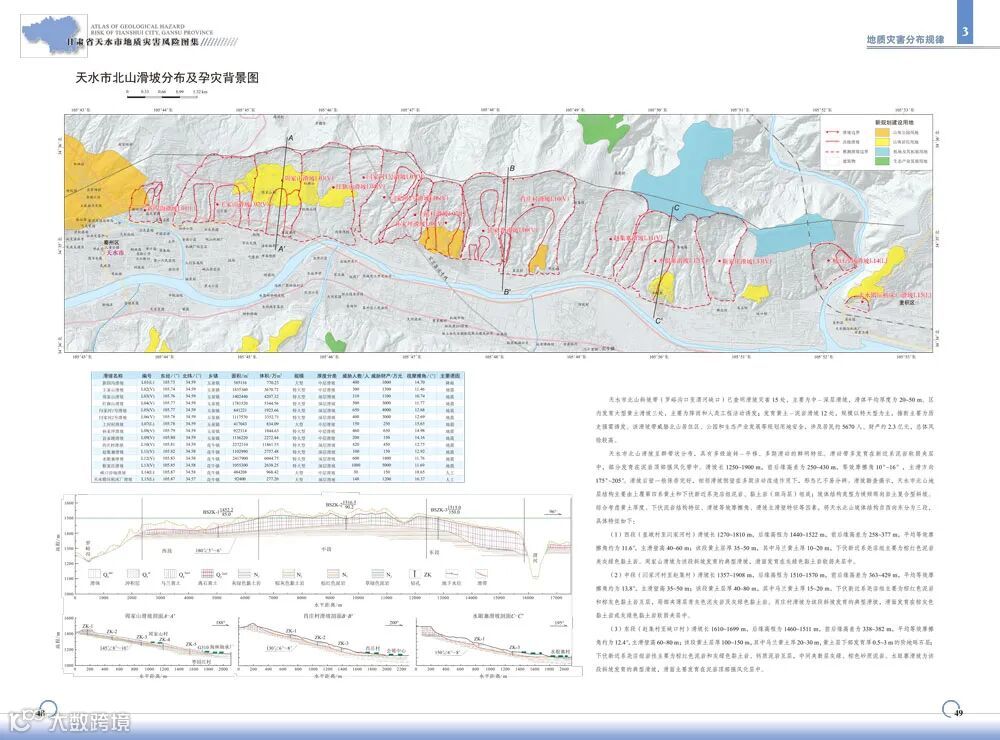Image resolution: width=1000 pixels, height=740 pixels.
Task: Click section line marker 'B' on the map
Action: (511, 168)
